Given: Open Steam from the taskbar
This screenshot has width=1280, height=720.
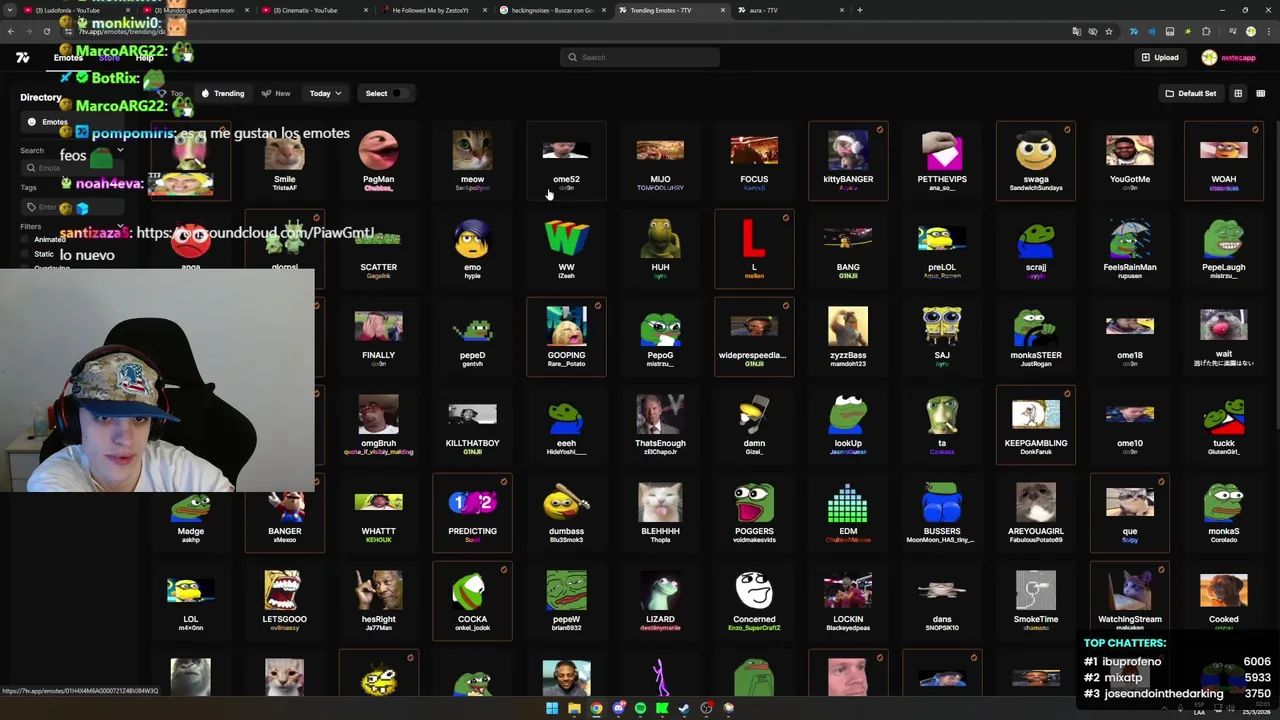Looking at the screenshot, I should tap(684, 708).
